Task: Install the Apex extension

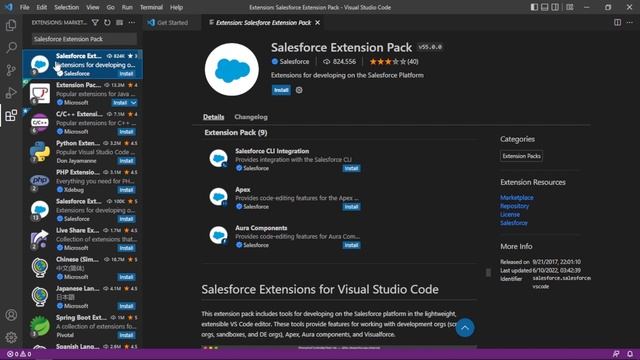Action: (351, 207)
